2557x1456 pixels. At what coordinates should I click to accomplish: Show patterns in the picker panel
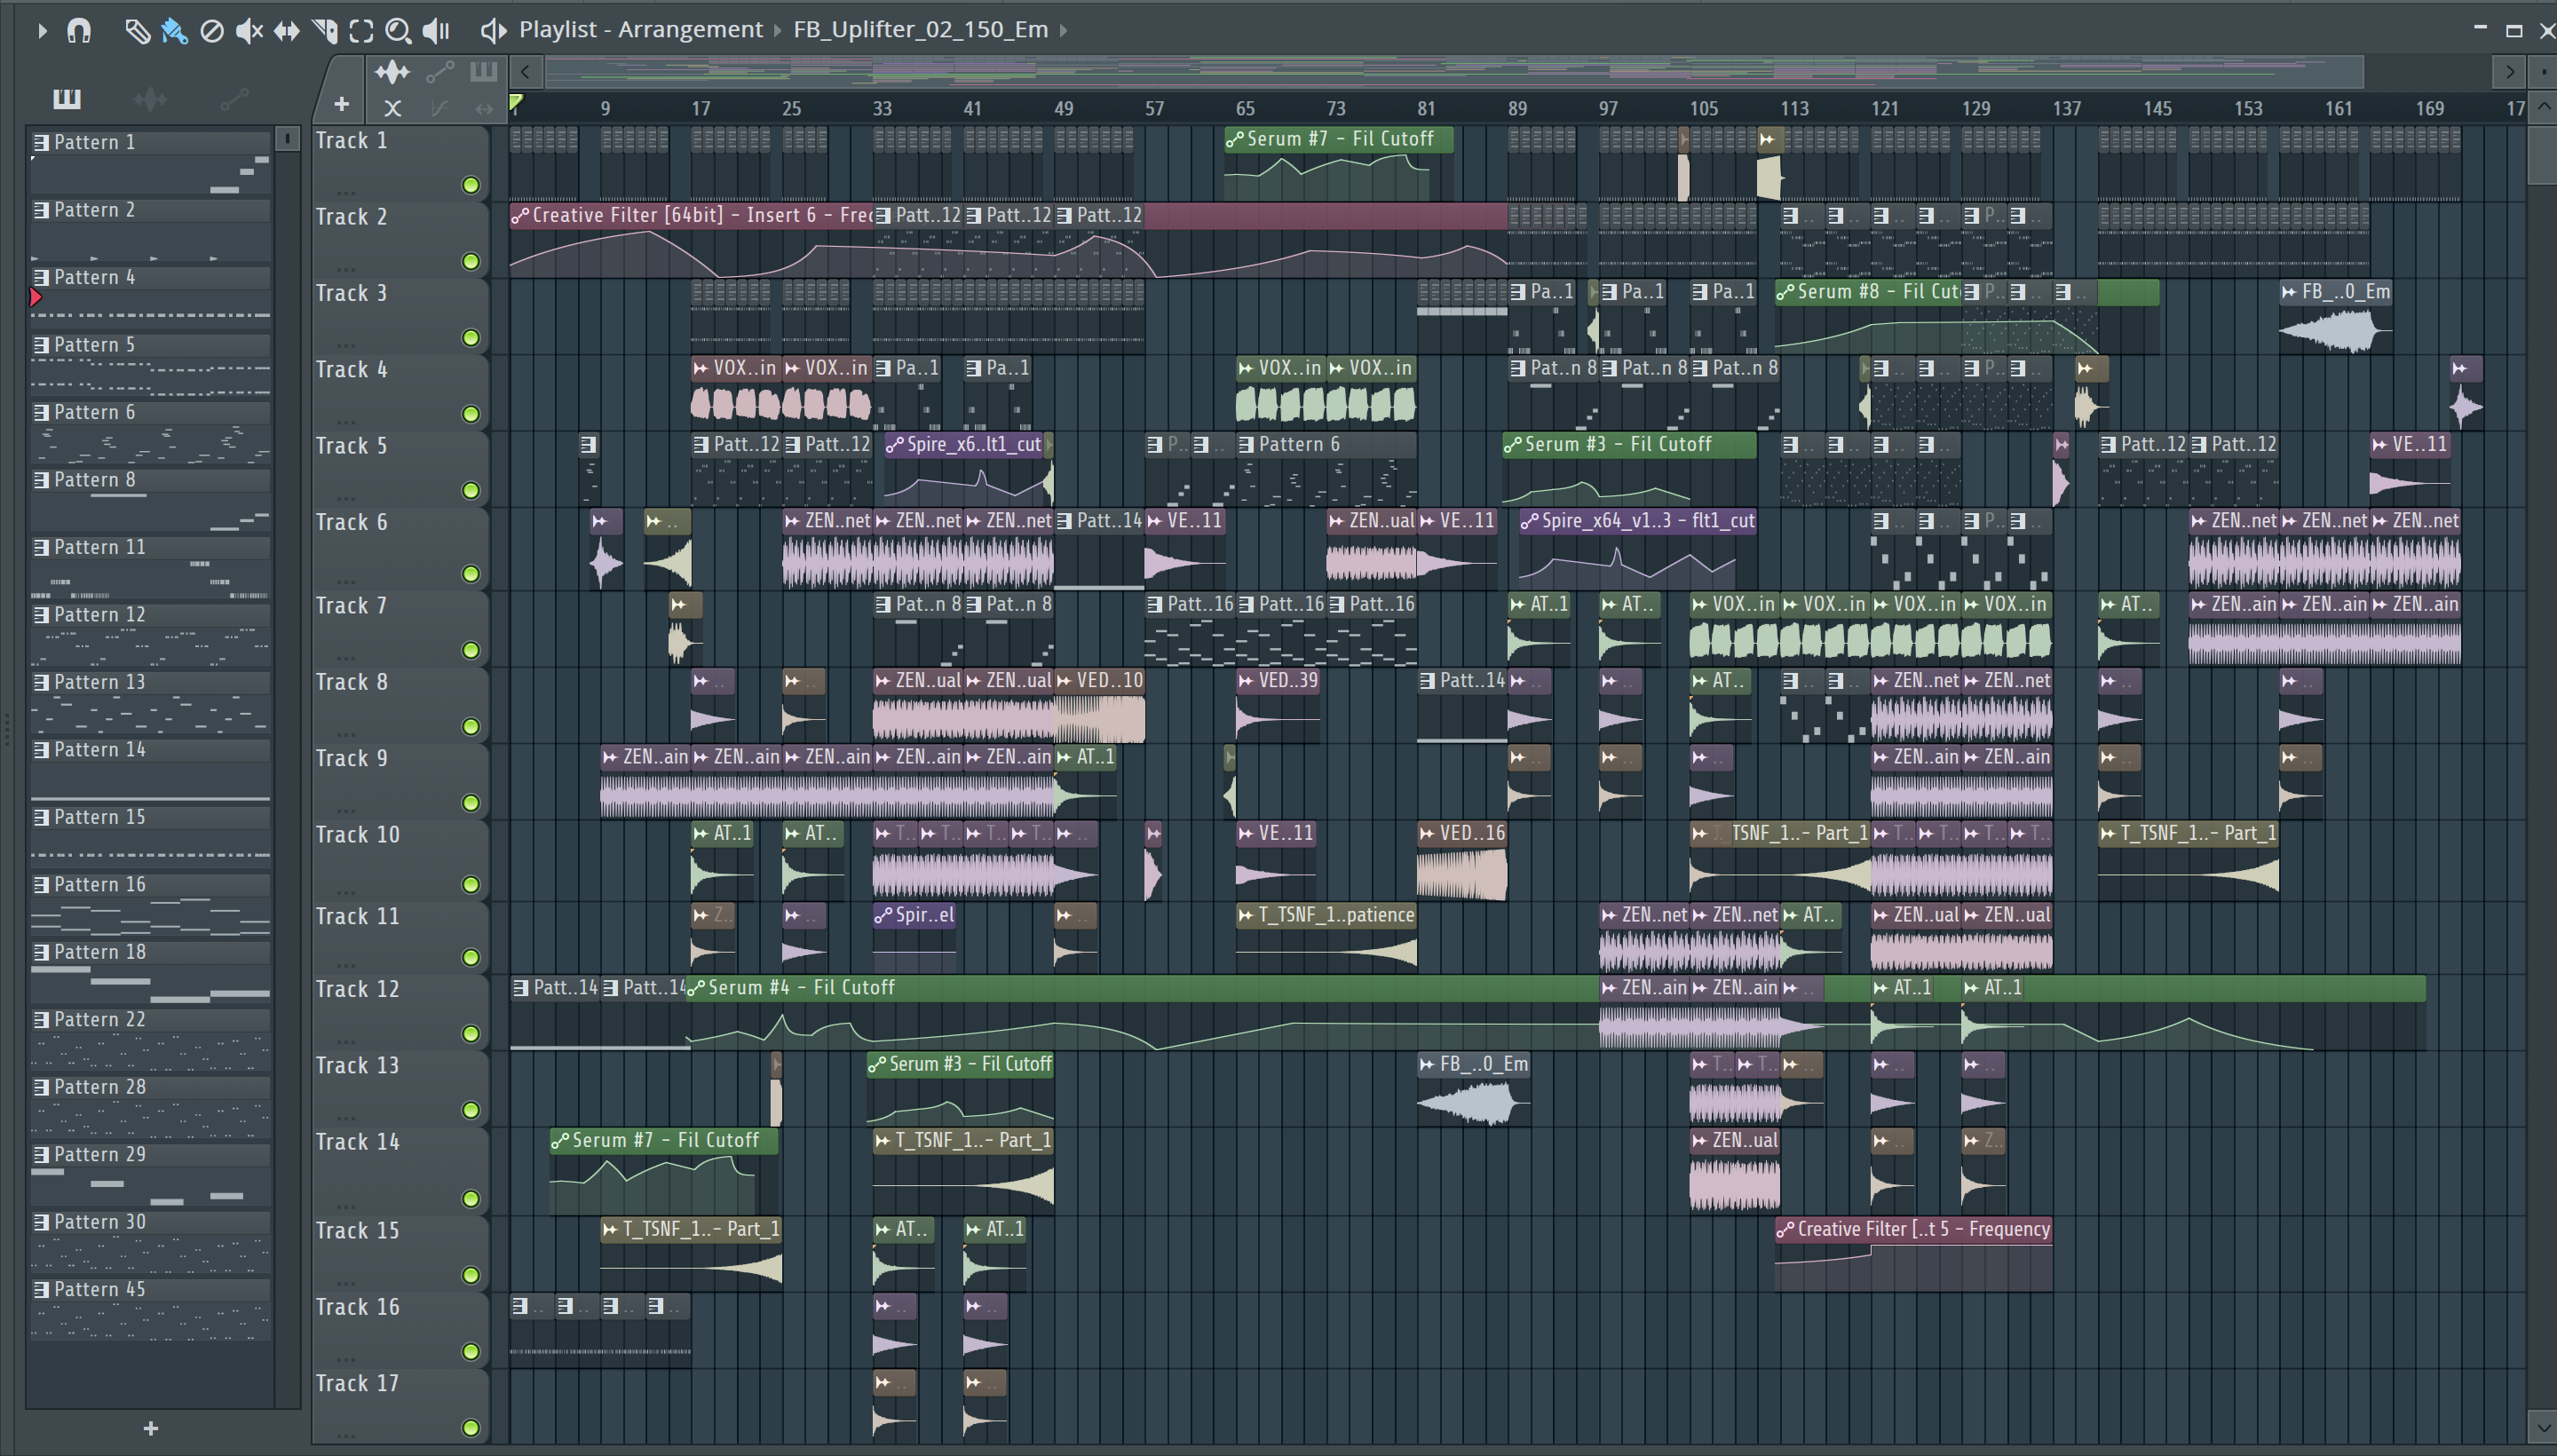(x=67, y=98)
